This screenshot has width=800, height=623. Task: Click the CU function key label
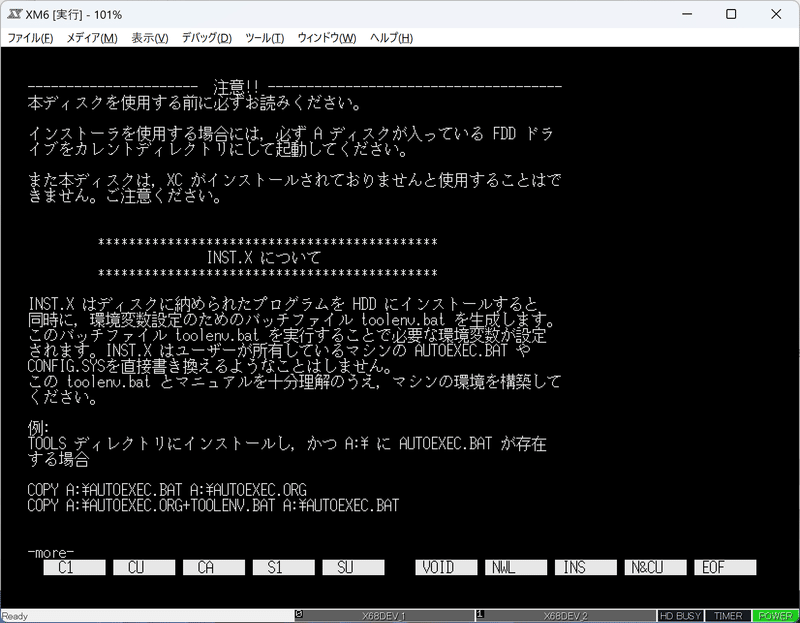point(144,567)
